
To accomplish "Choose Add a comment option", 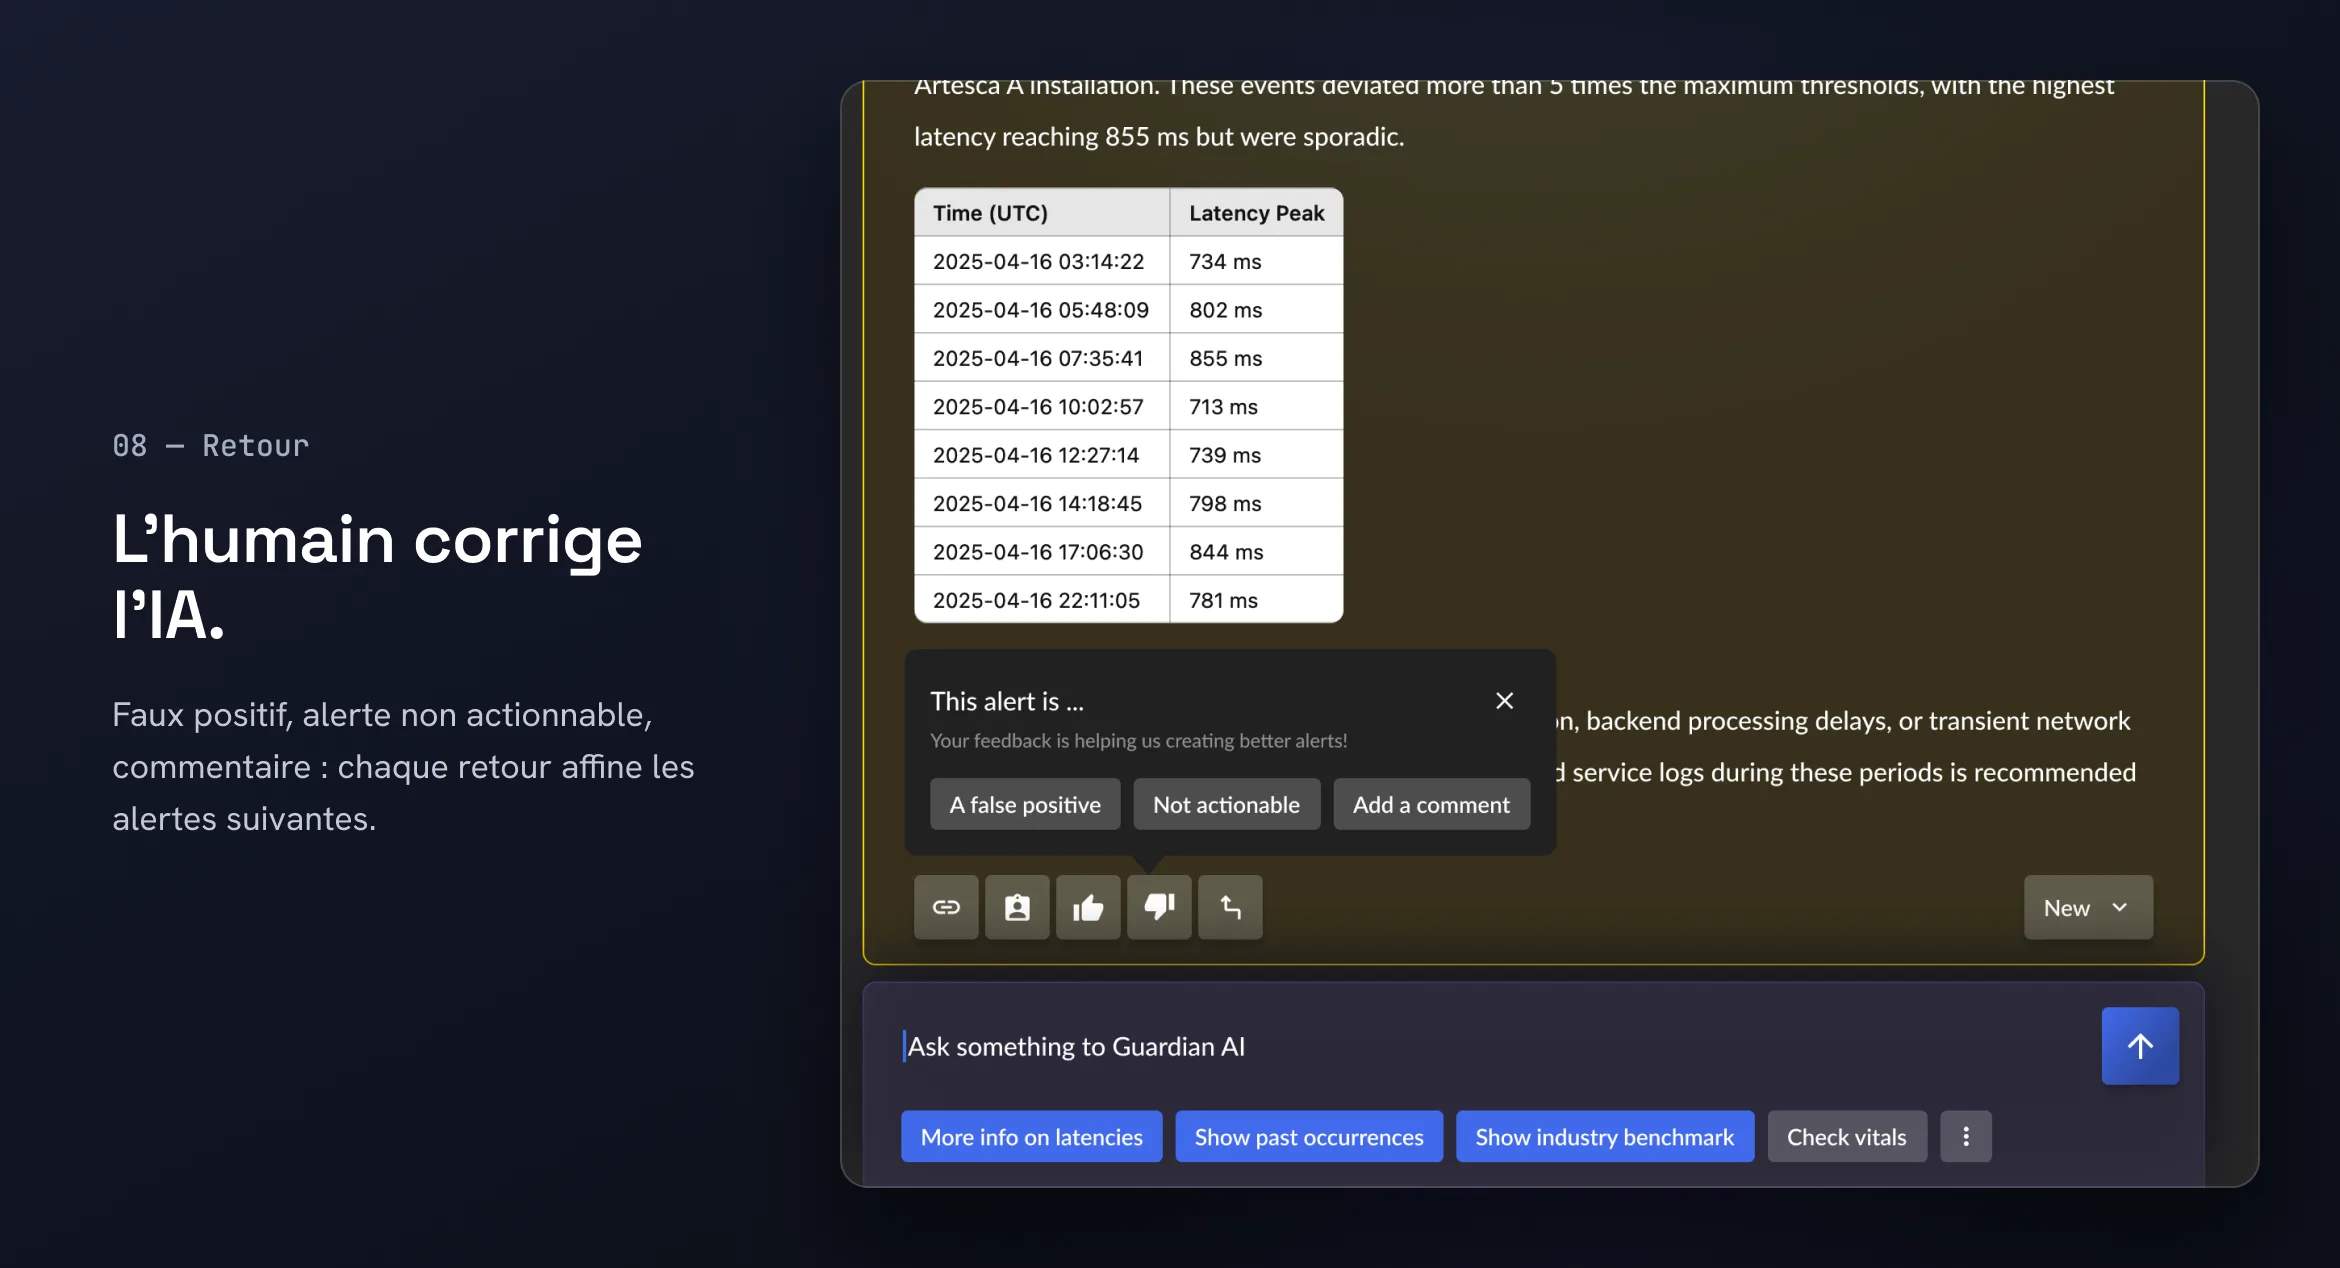I will pyautogui.click(x=1431, y=804).
